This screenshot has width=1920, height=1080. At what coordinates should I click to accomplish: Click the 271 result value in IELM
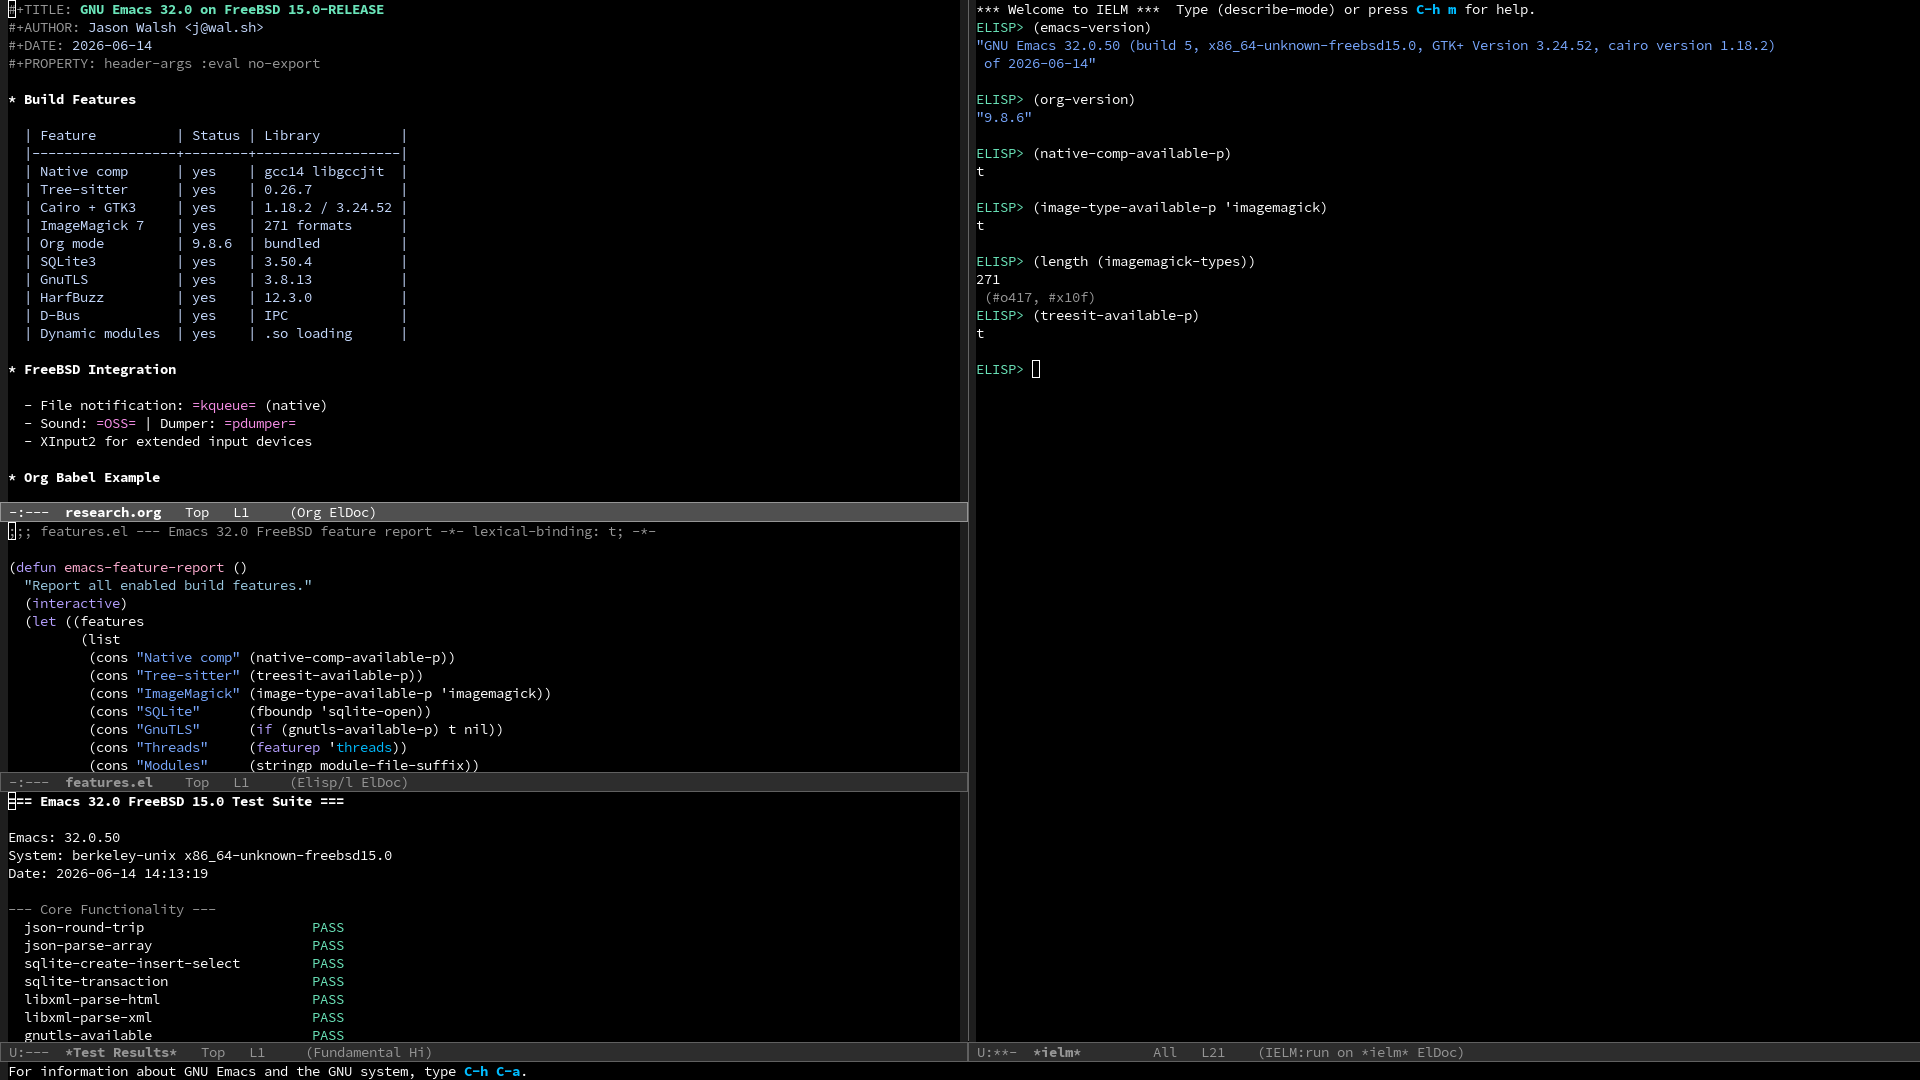click(988, 279)
